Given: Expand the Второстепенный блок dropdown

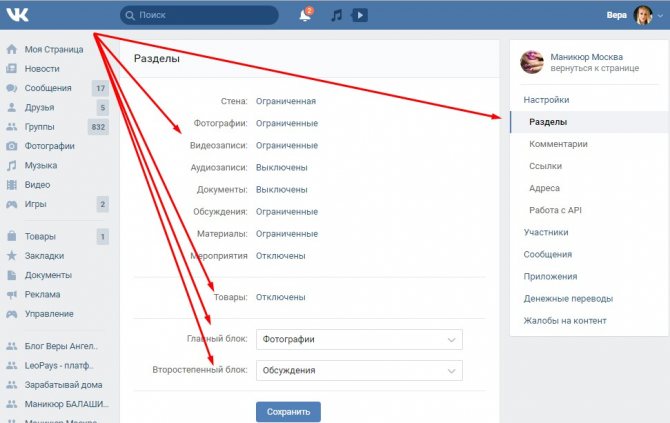Looking at the screenshot, I should pyautogui.click(x=359, y=370).
